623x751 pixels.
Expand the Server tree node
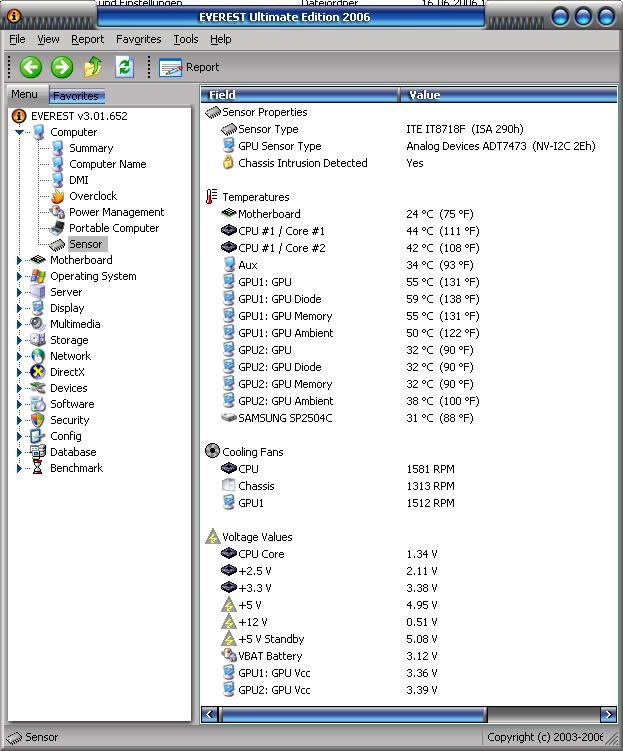(x=19, y=292)
